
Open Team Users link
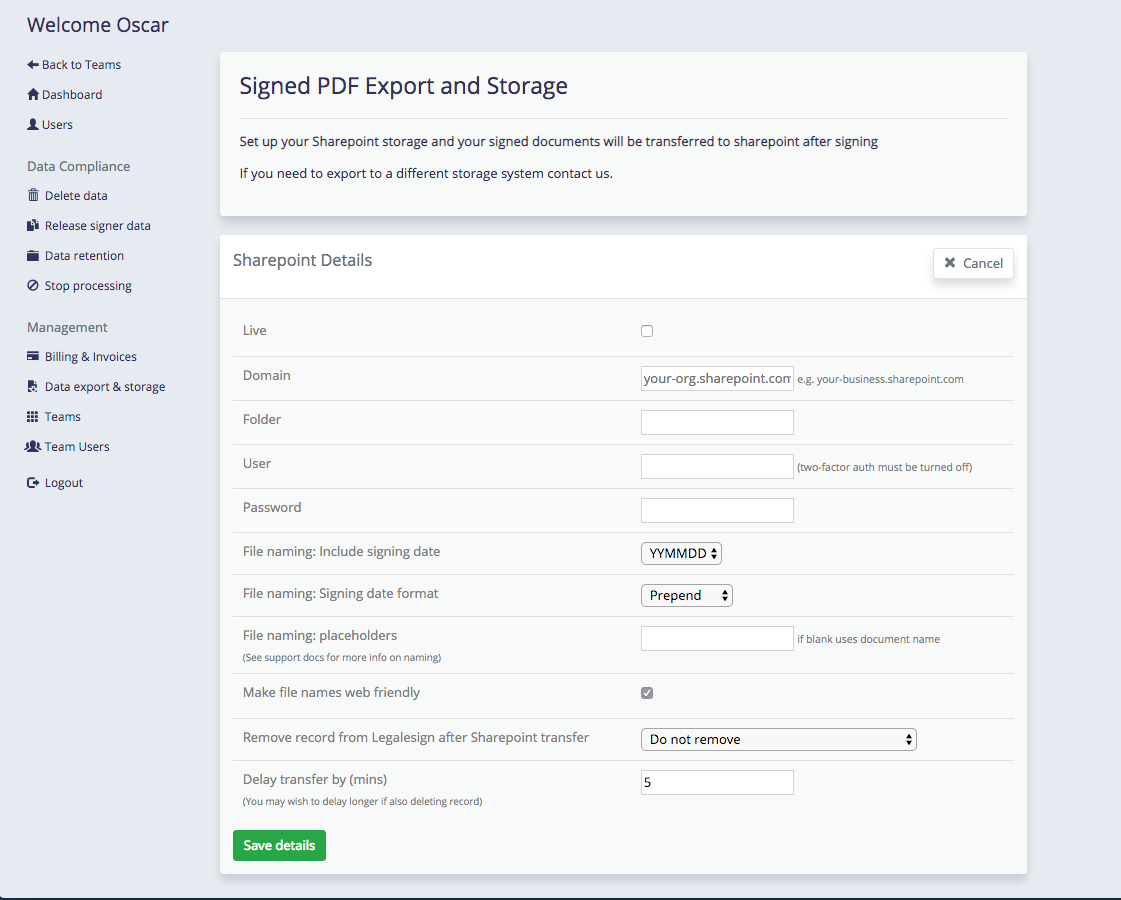77,446
